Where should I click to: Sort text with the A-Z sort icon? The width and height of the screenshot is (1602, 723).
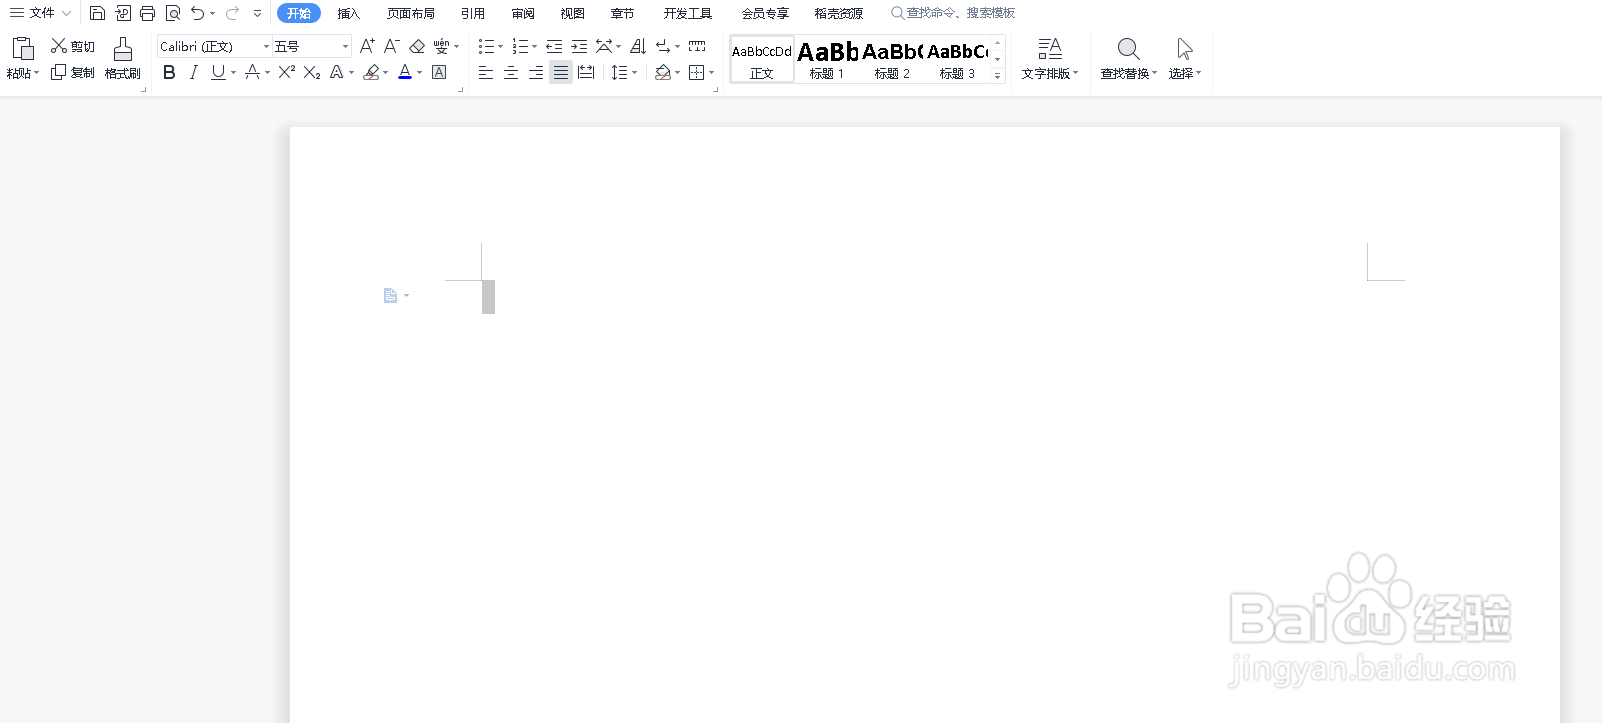638,46
